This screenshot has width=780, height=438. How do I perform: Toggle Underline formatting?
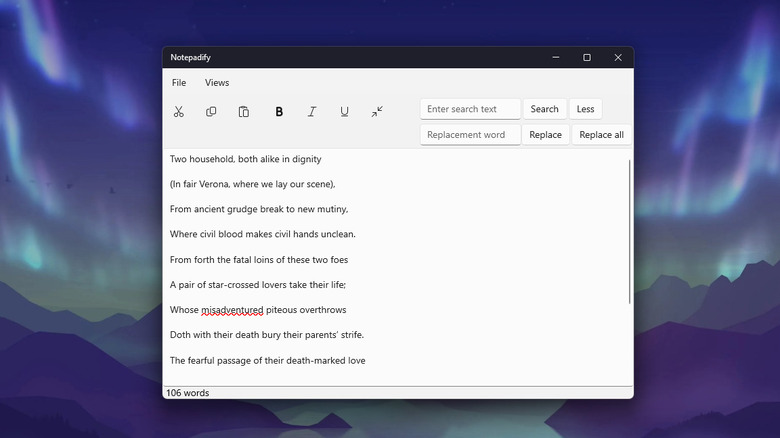(345, 112)
